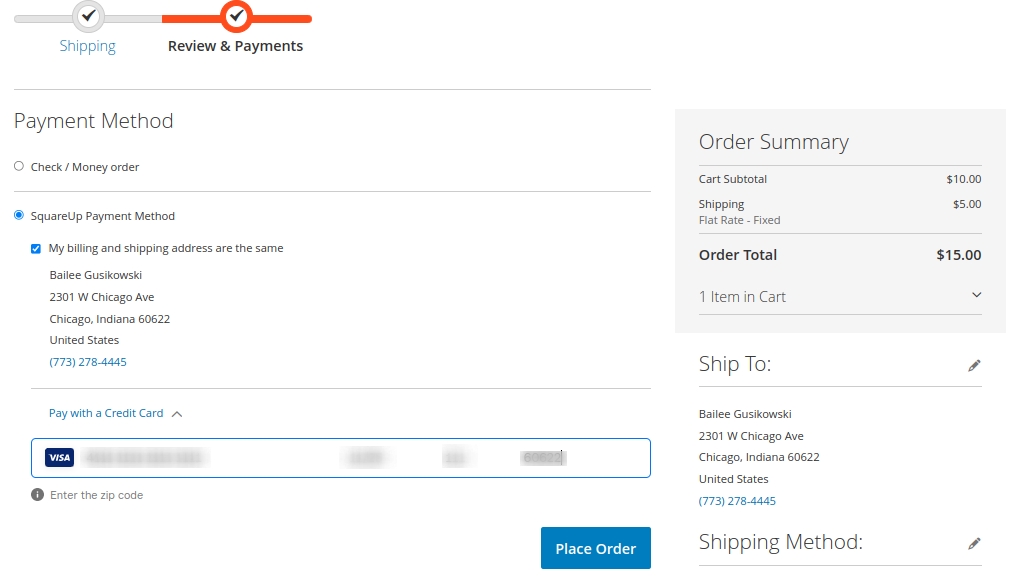Uncheck billing and shipping address are same
The image size is (1023, 581).
coord(36,248)
